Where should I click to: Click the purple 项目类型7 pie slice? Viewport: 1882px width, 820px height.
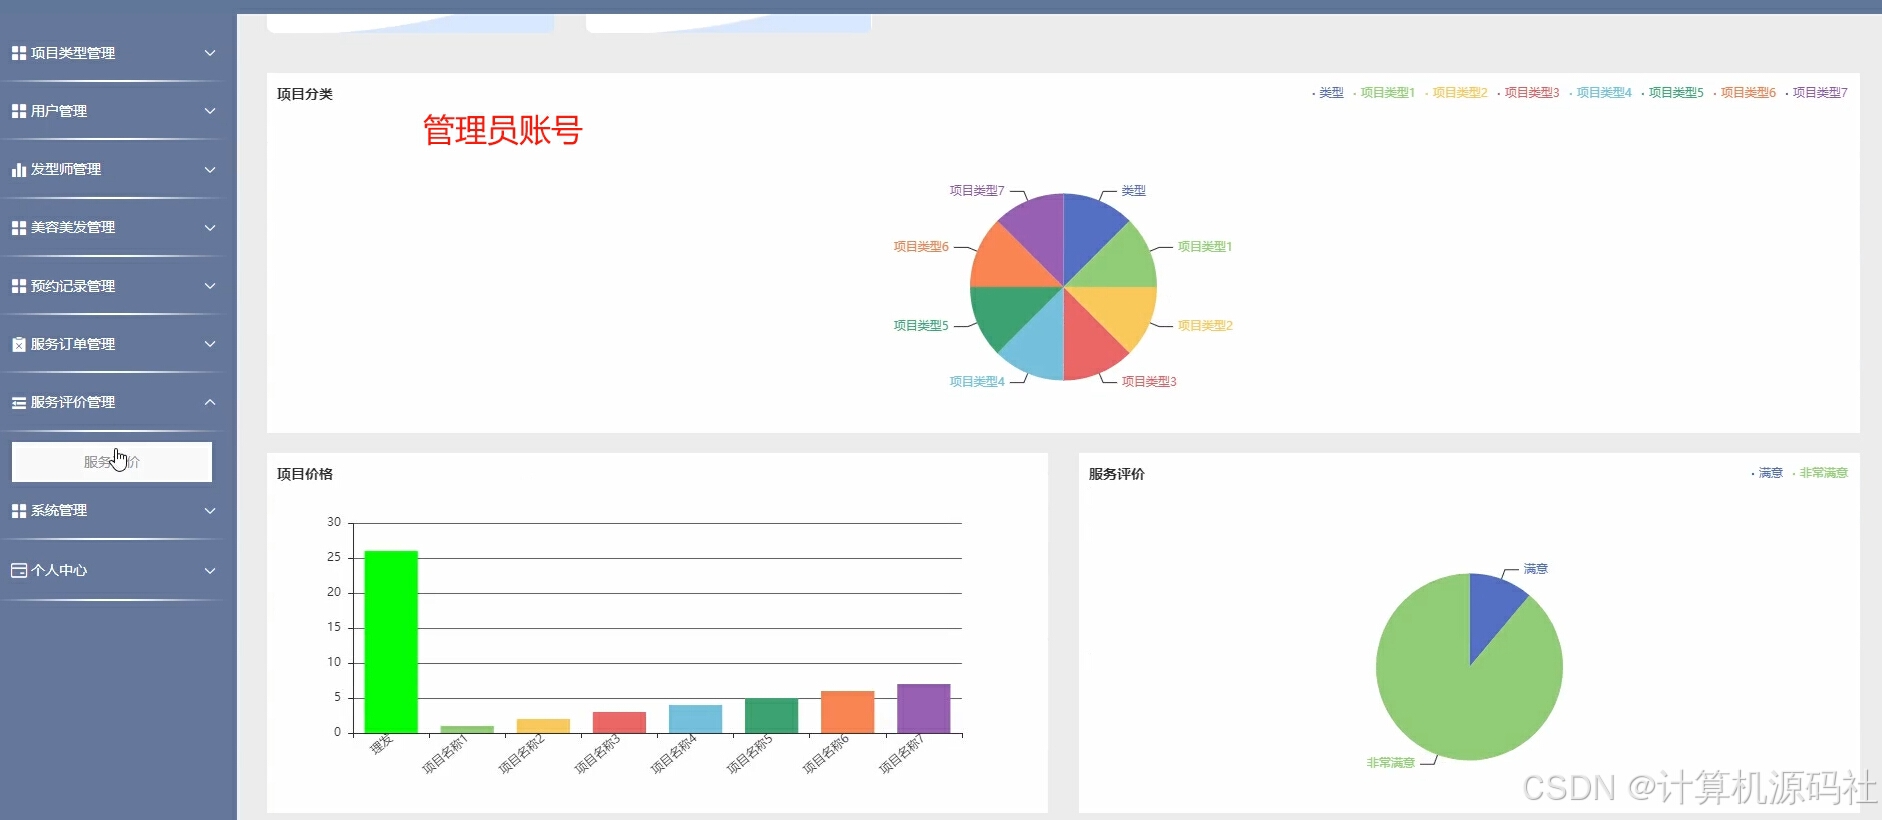[x=1039, y=230]
